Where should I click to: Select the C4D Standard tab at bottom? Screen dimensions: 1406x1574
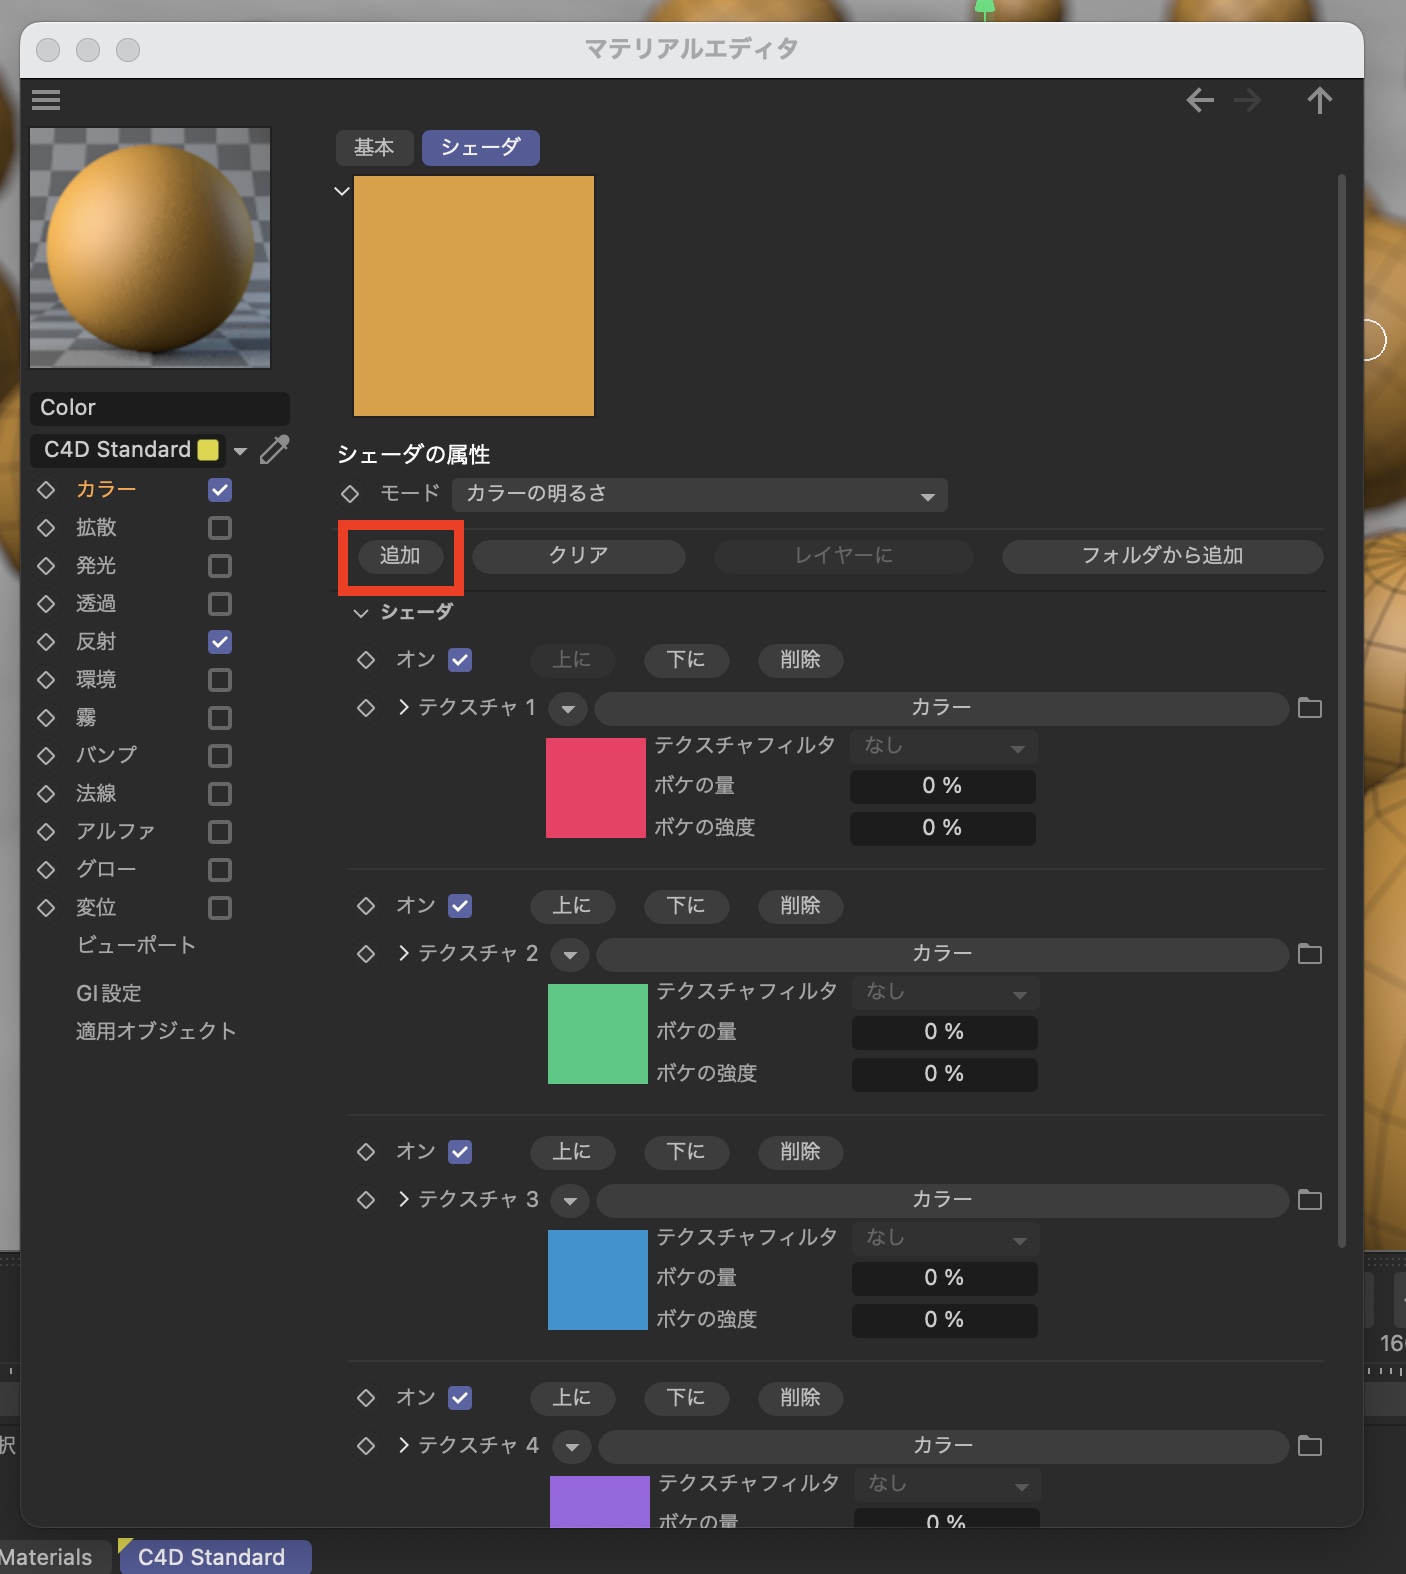[x=212, y=1557]
